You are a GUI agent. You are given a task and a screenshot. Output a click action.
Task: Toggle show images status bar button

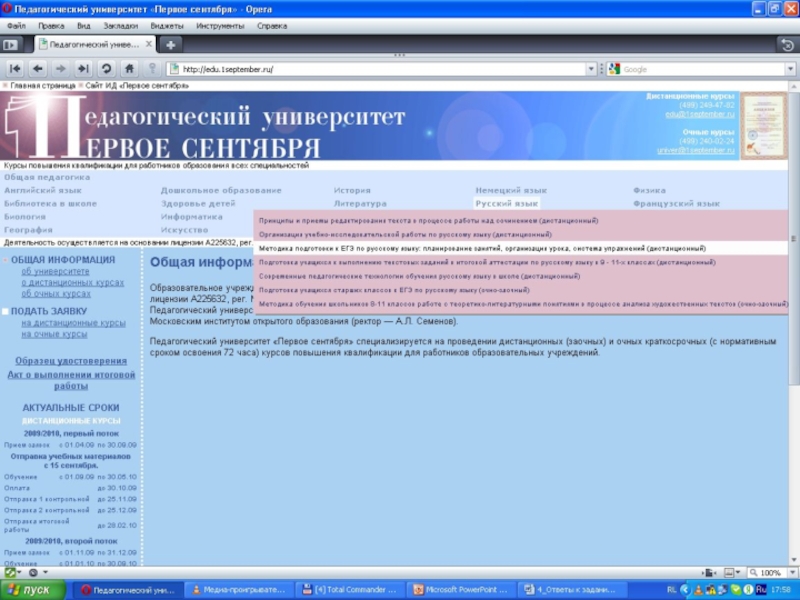729,572
